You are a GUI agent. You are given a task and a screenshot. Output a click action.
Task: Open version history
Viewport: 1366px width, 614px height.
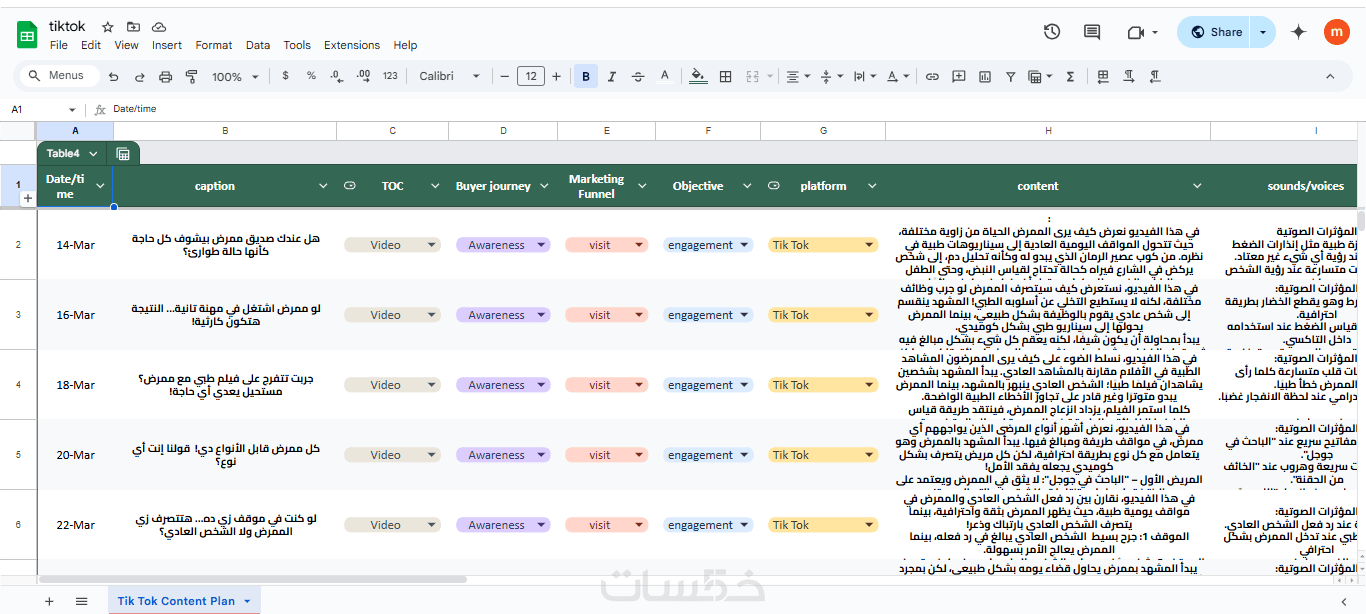click(x=1052, y=32)
